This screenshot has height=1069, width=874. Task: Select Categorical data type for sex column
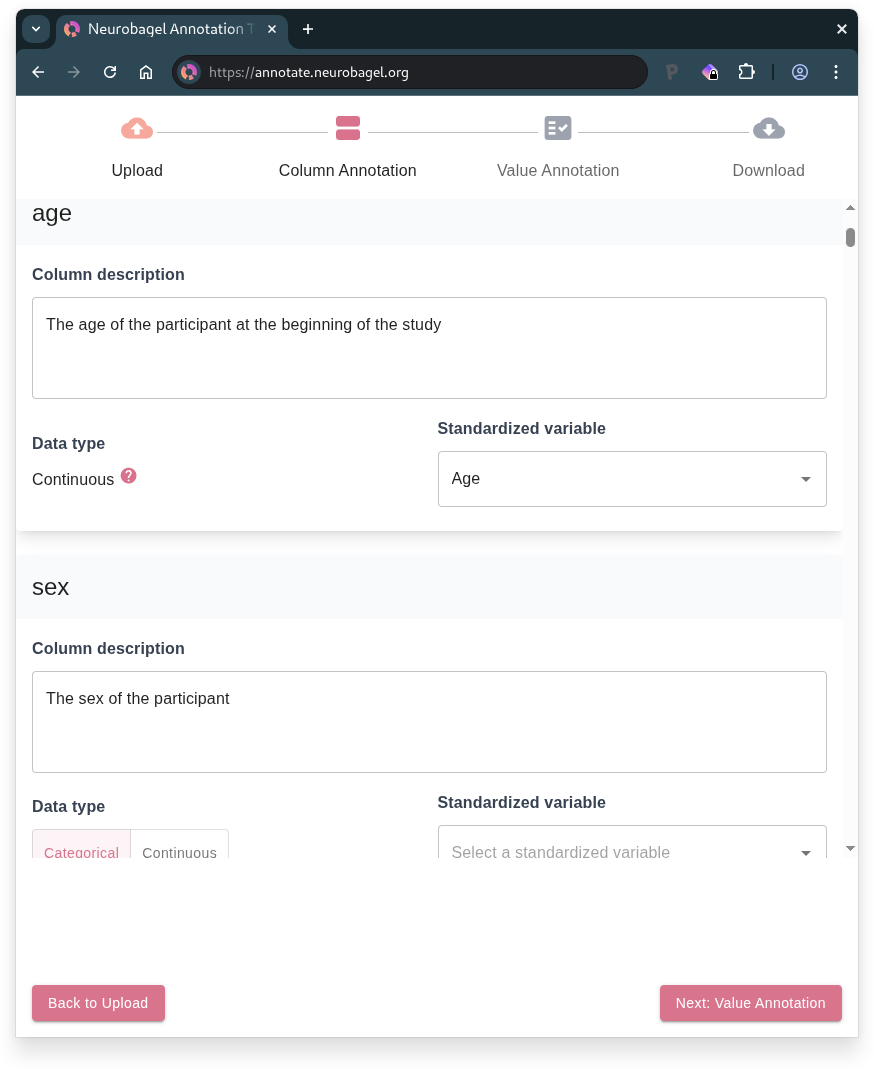(x=81, y=853)
